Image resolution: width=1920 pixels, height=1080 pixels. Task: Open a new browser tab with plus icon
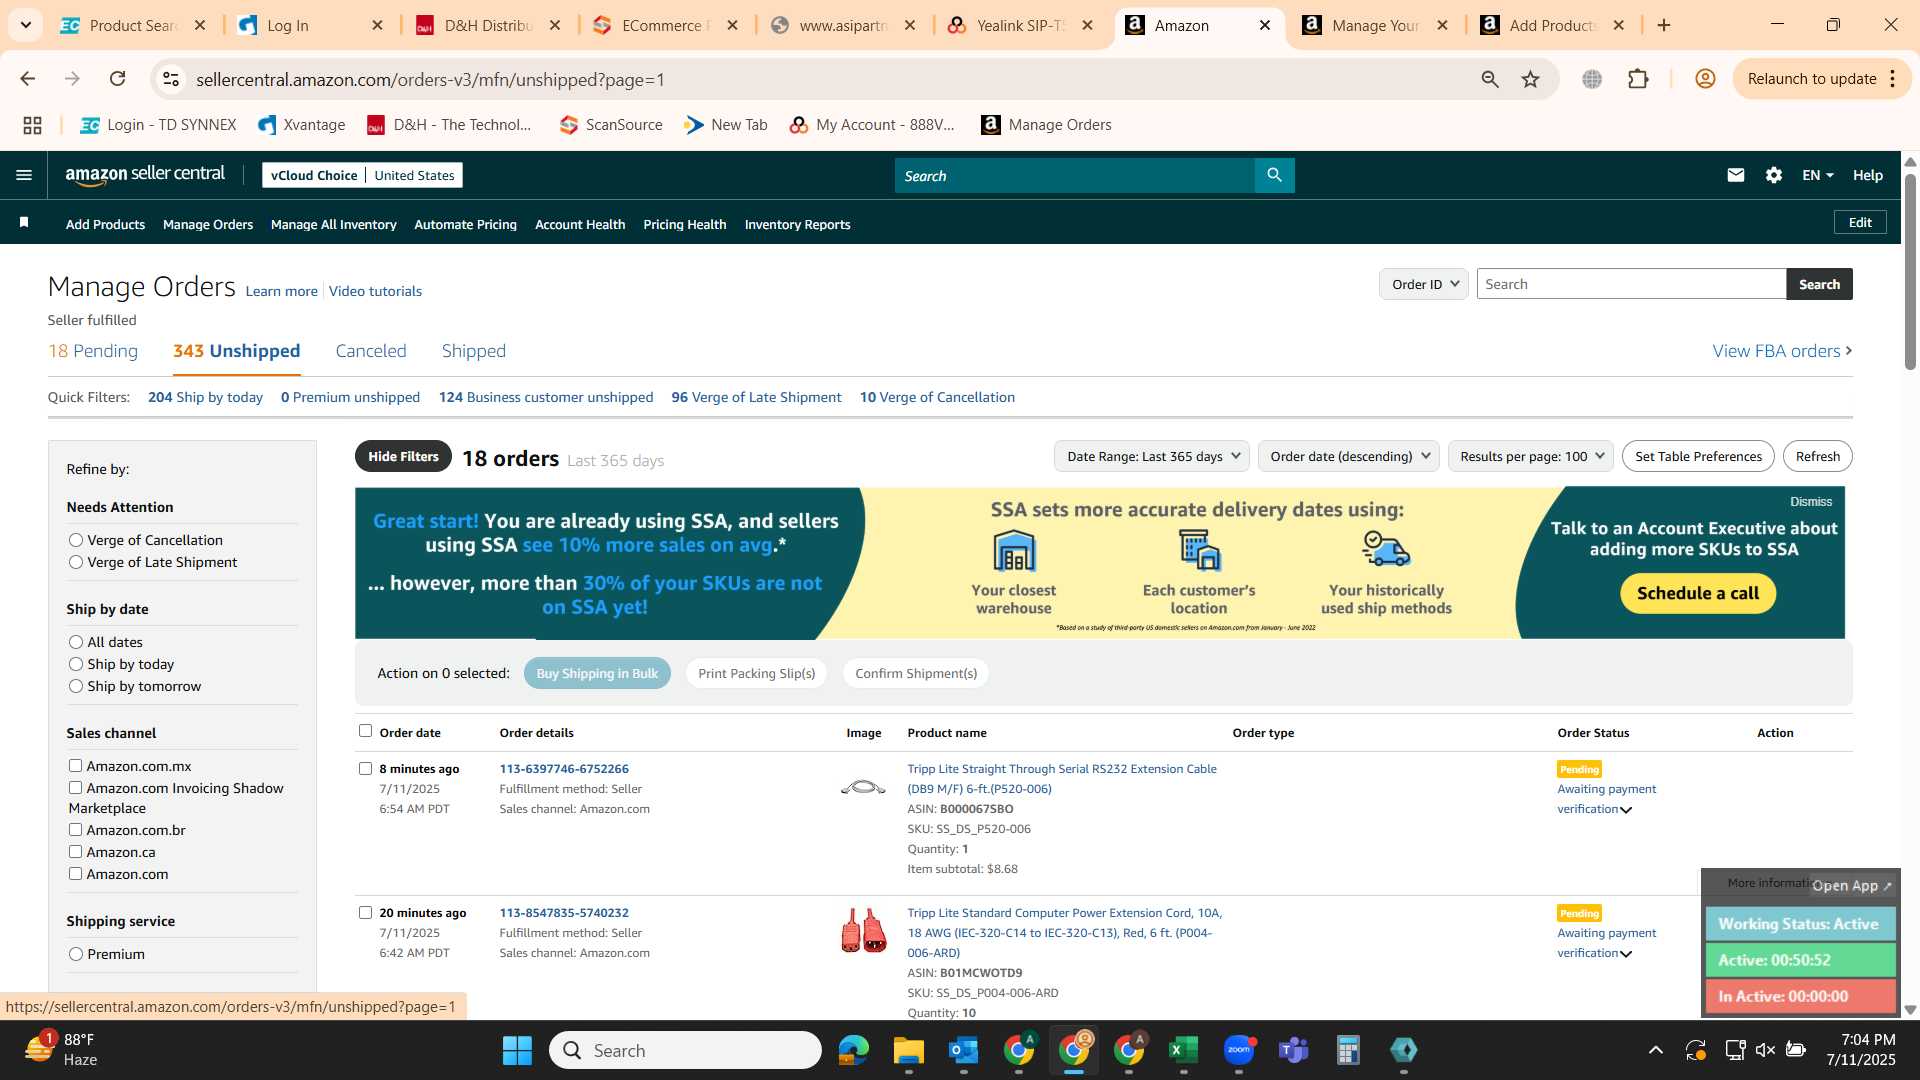[1664, 25]
